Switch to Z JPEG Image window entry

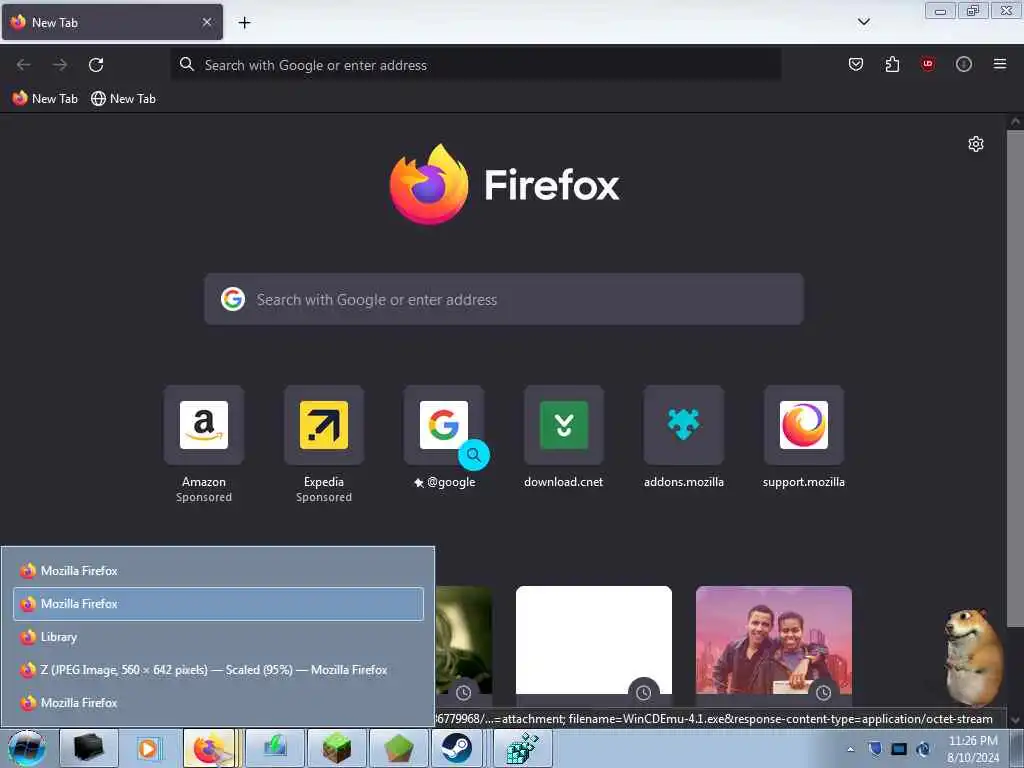pyautogui.click(x=218, y=670)
